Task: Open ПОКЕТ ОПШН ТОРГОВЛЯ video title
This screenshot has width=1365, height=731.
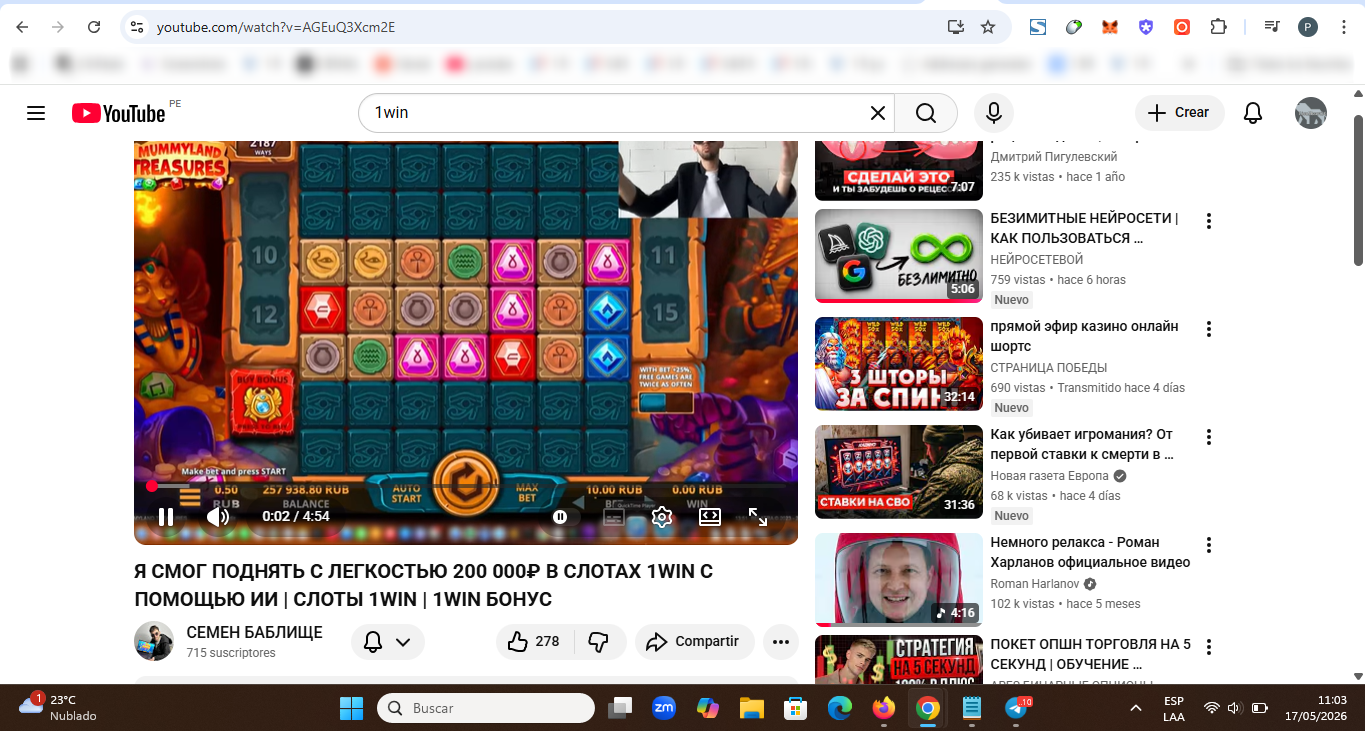Action: coord(1090,654)
